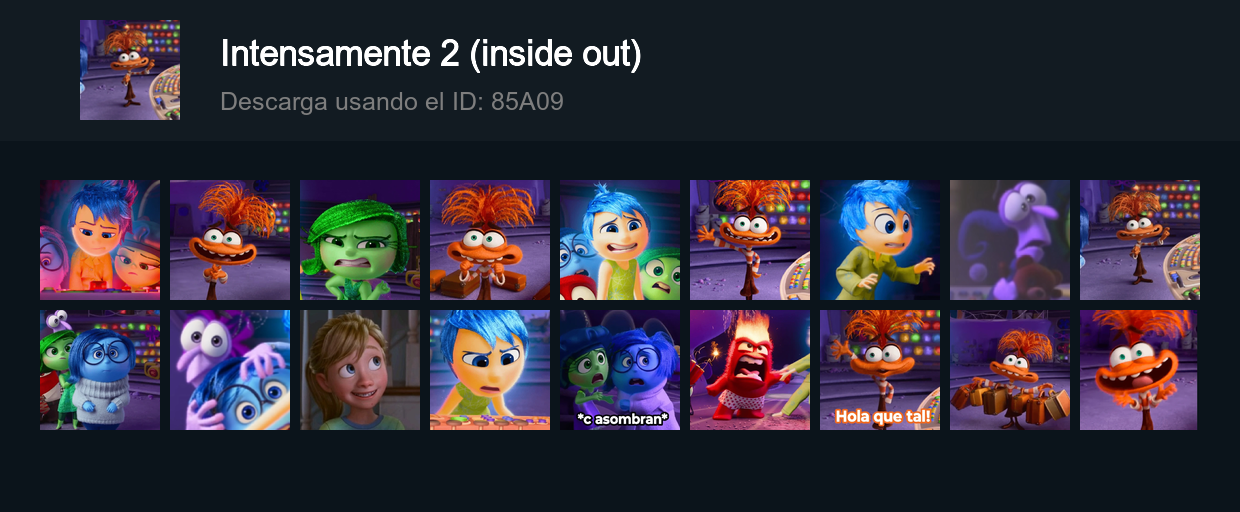Viewport: 1240px width, 512px height.
Task: Pick Sadness in white sweater sticker
Action: pyautogui.click(x=100, y=370)
